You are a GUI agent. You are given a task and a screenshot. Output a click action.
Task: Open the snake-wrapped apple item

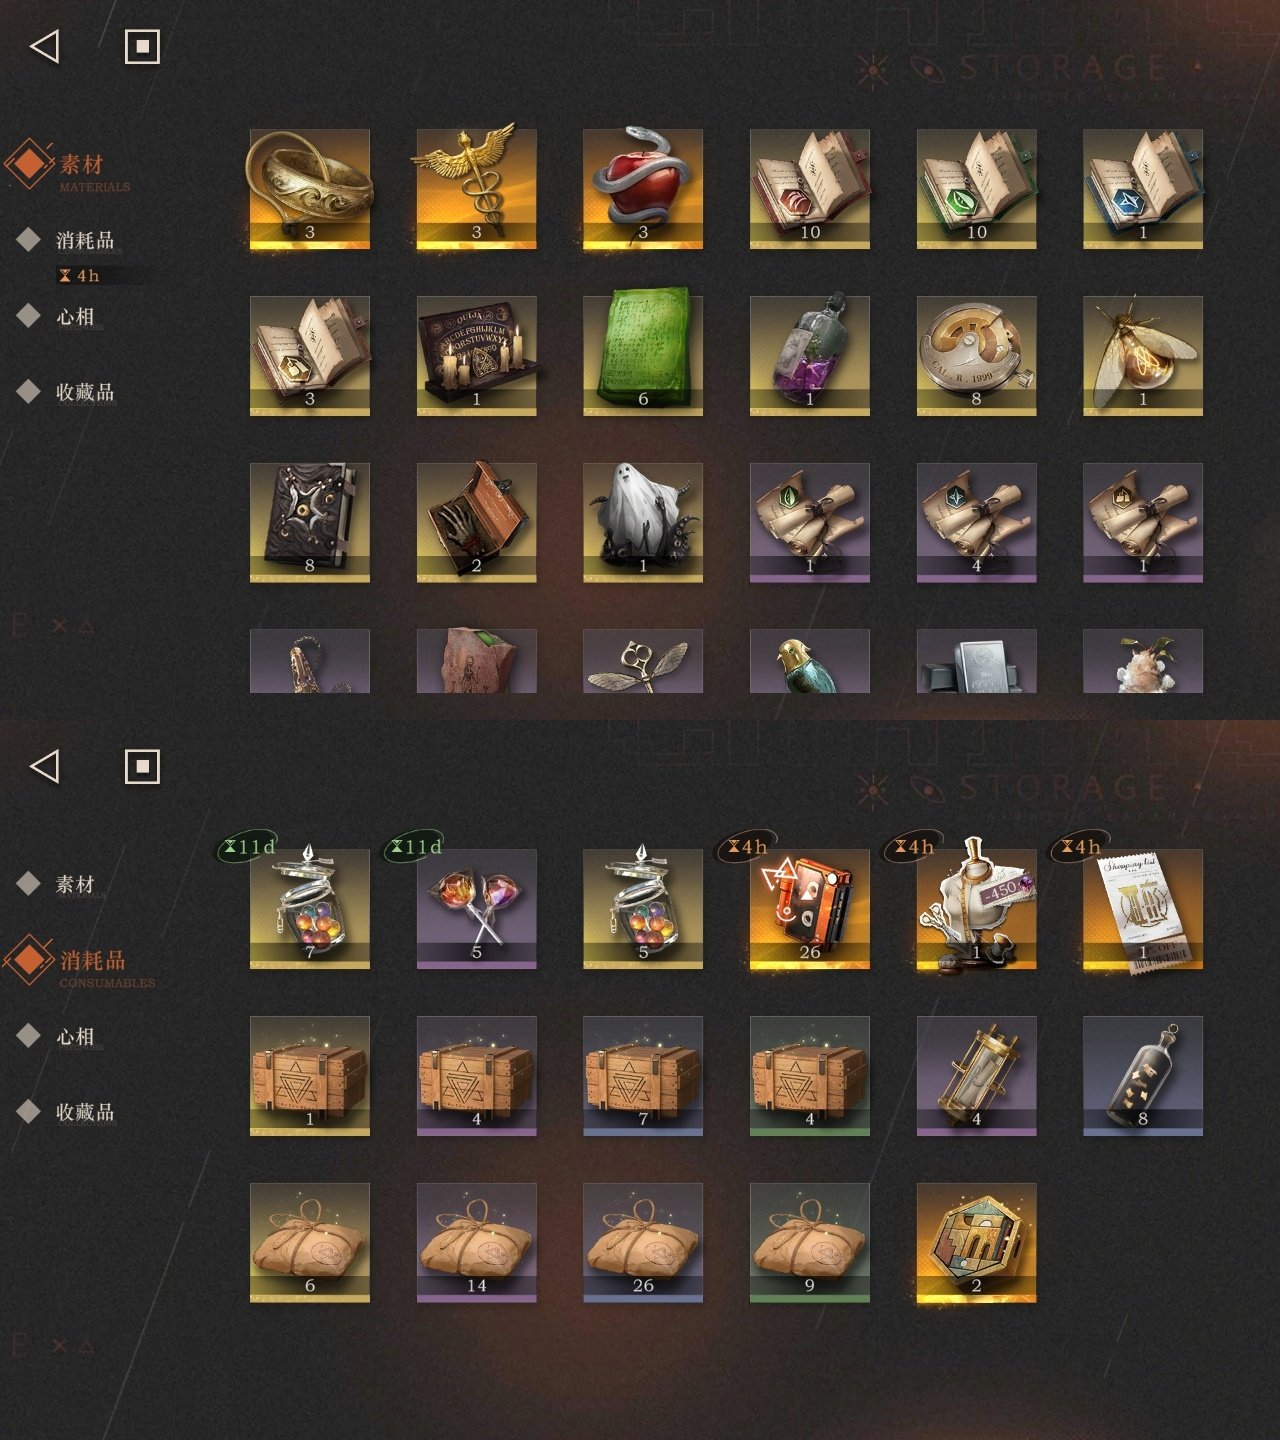643,189
